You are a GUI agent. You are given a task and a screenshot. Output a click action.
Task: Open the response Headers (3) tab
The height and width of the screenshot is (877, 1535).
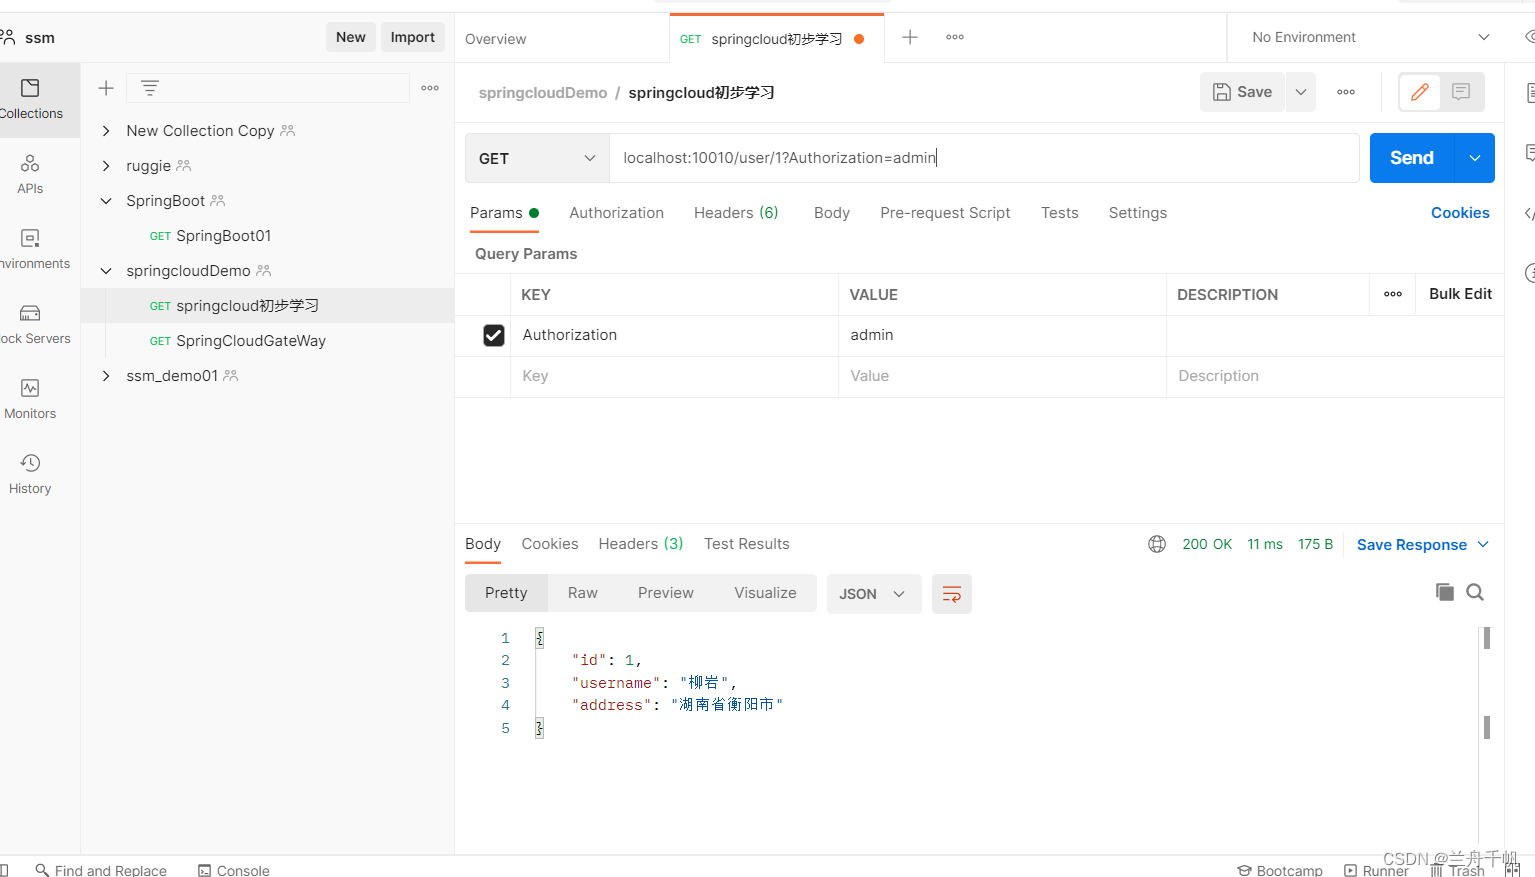pos(640,544)
